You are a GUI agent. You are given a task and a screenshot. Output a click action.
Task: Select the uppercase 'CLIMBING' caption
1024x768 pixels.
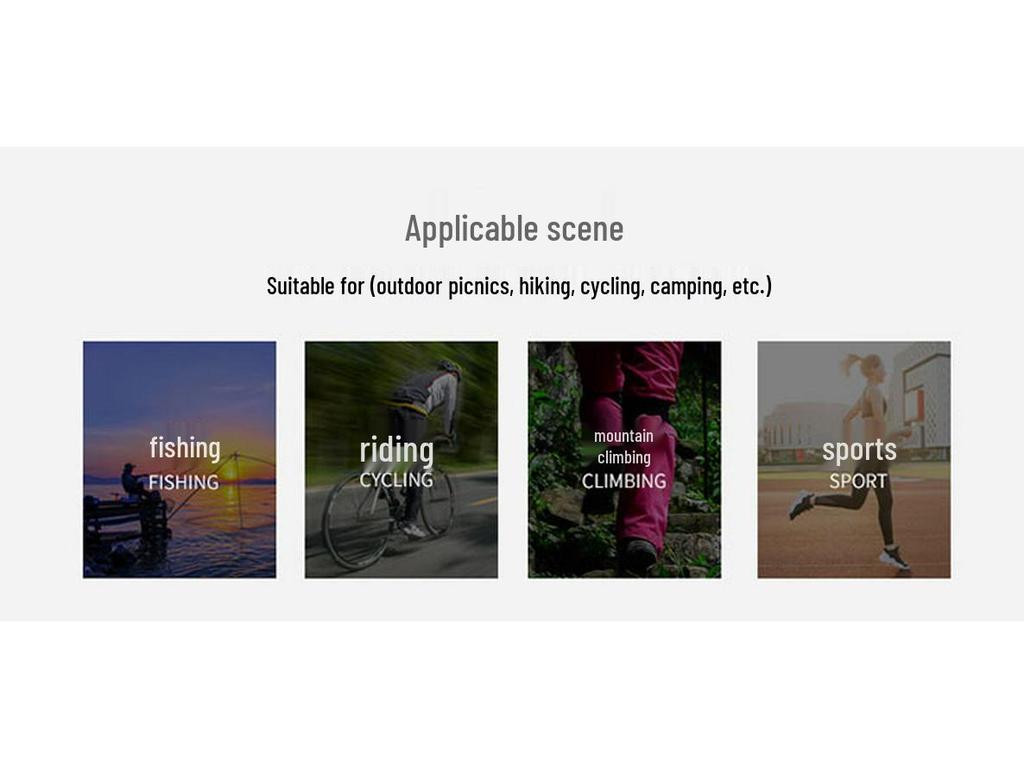click(624, 481)
